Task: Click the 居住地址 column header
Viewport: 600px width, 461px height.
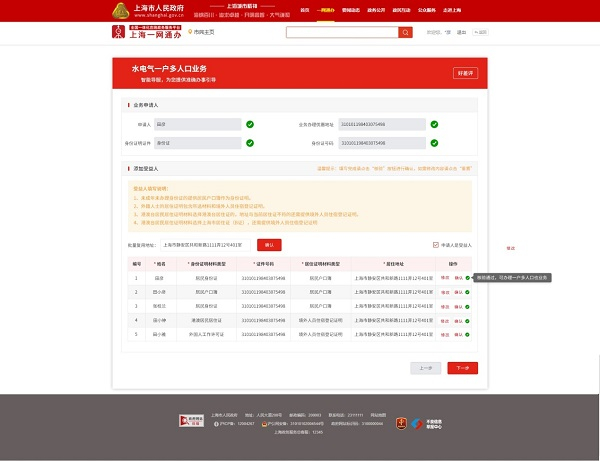Action: [393, 264]
